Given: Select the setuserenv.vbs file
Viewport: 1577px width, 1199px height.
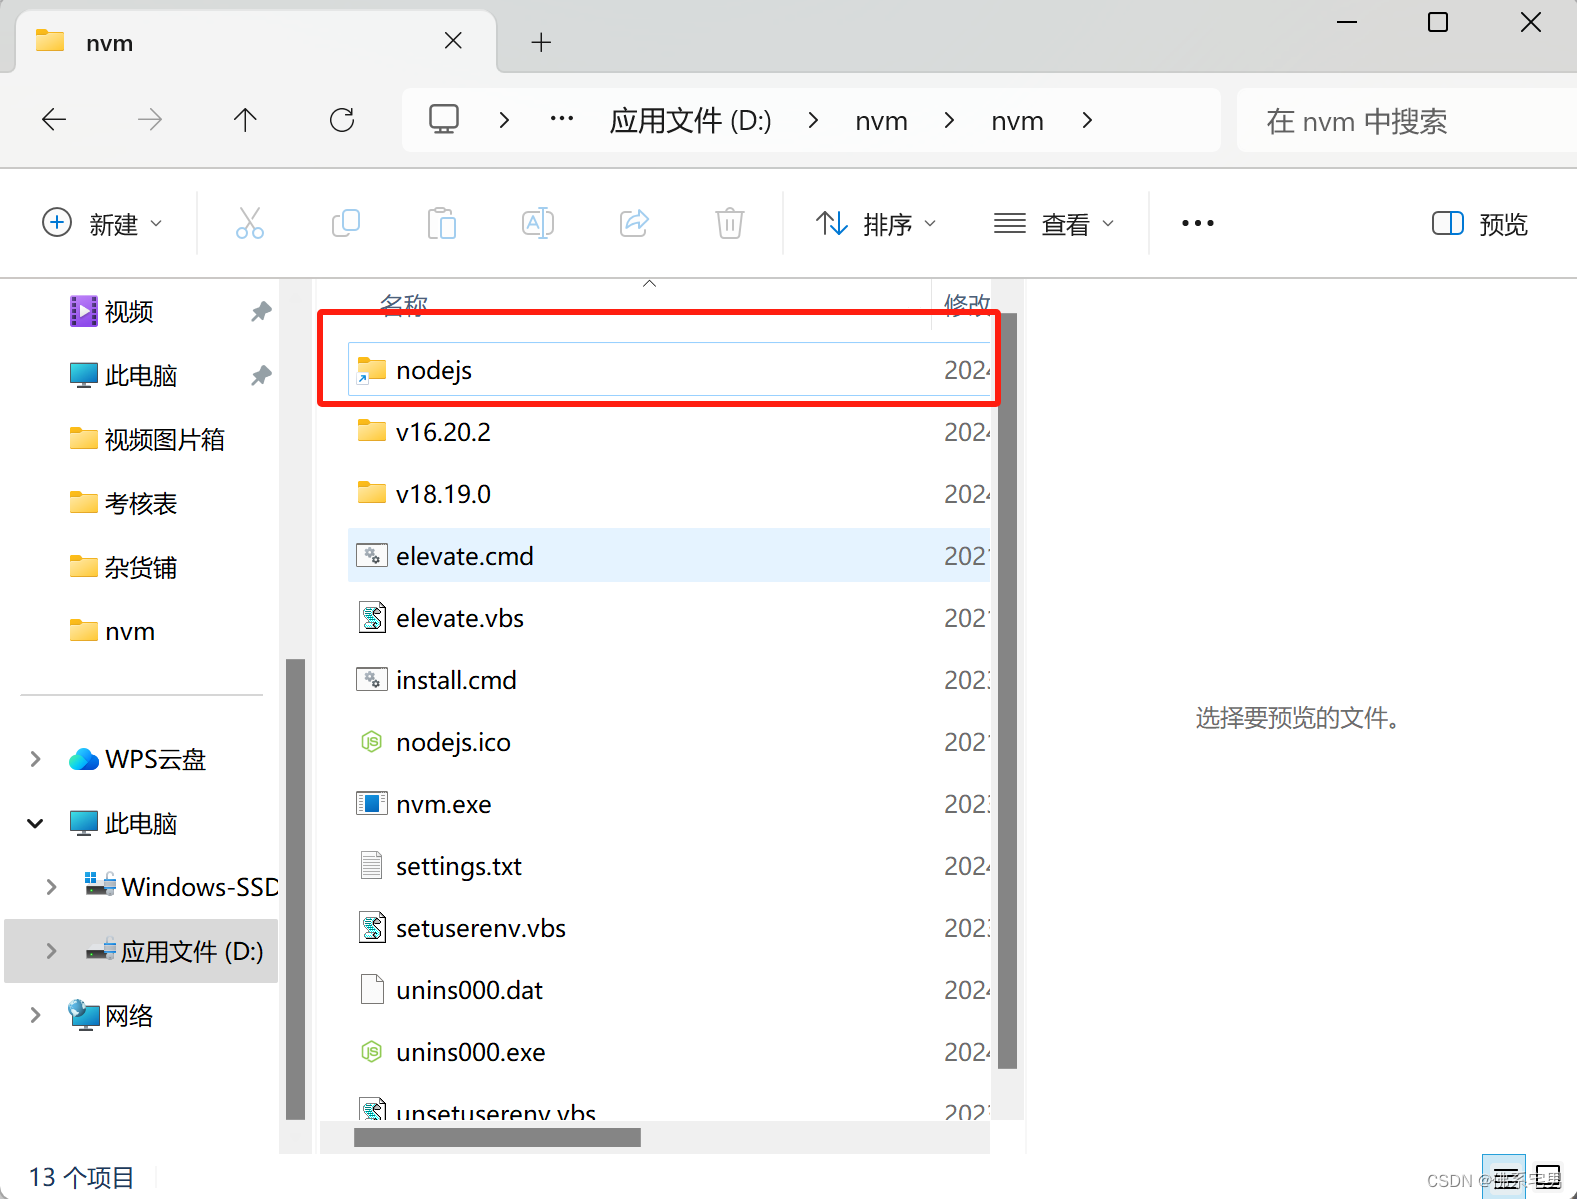Looking at the screenshot, I should point(668,928).
